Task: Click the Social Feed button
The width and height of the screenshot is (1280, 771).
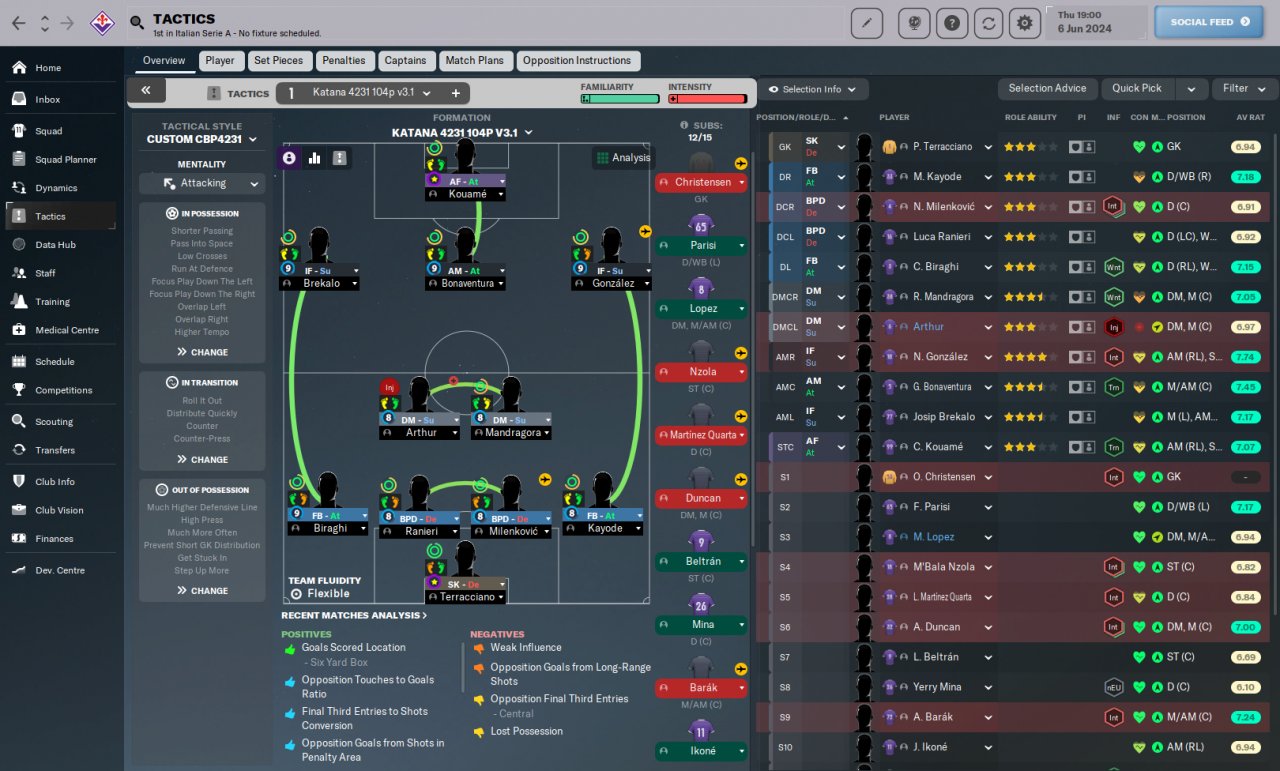Action: point(1208,22)
